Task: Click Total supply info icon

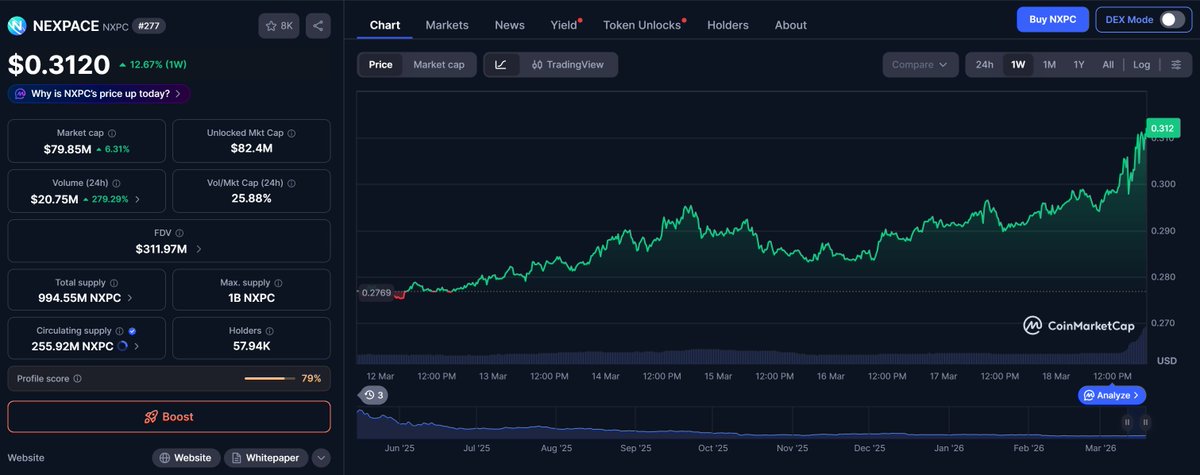Action: [x=113, y=283]
